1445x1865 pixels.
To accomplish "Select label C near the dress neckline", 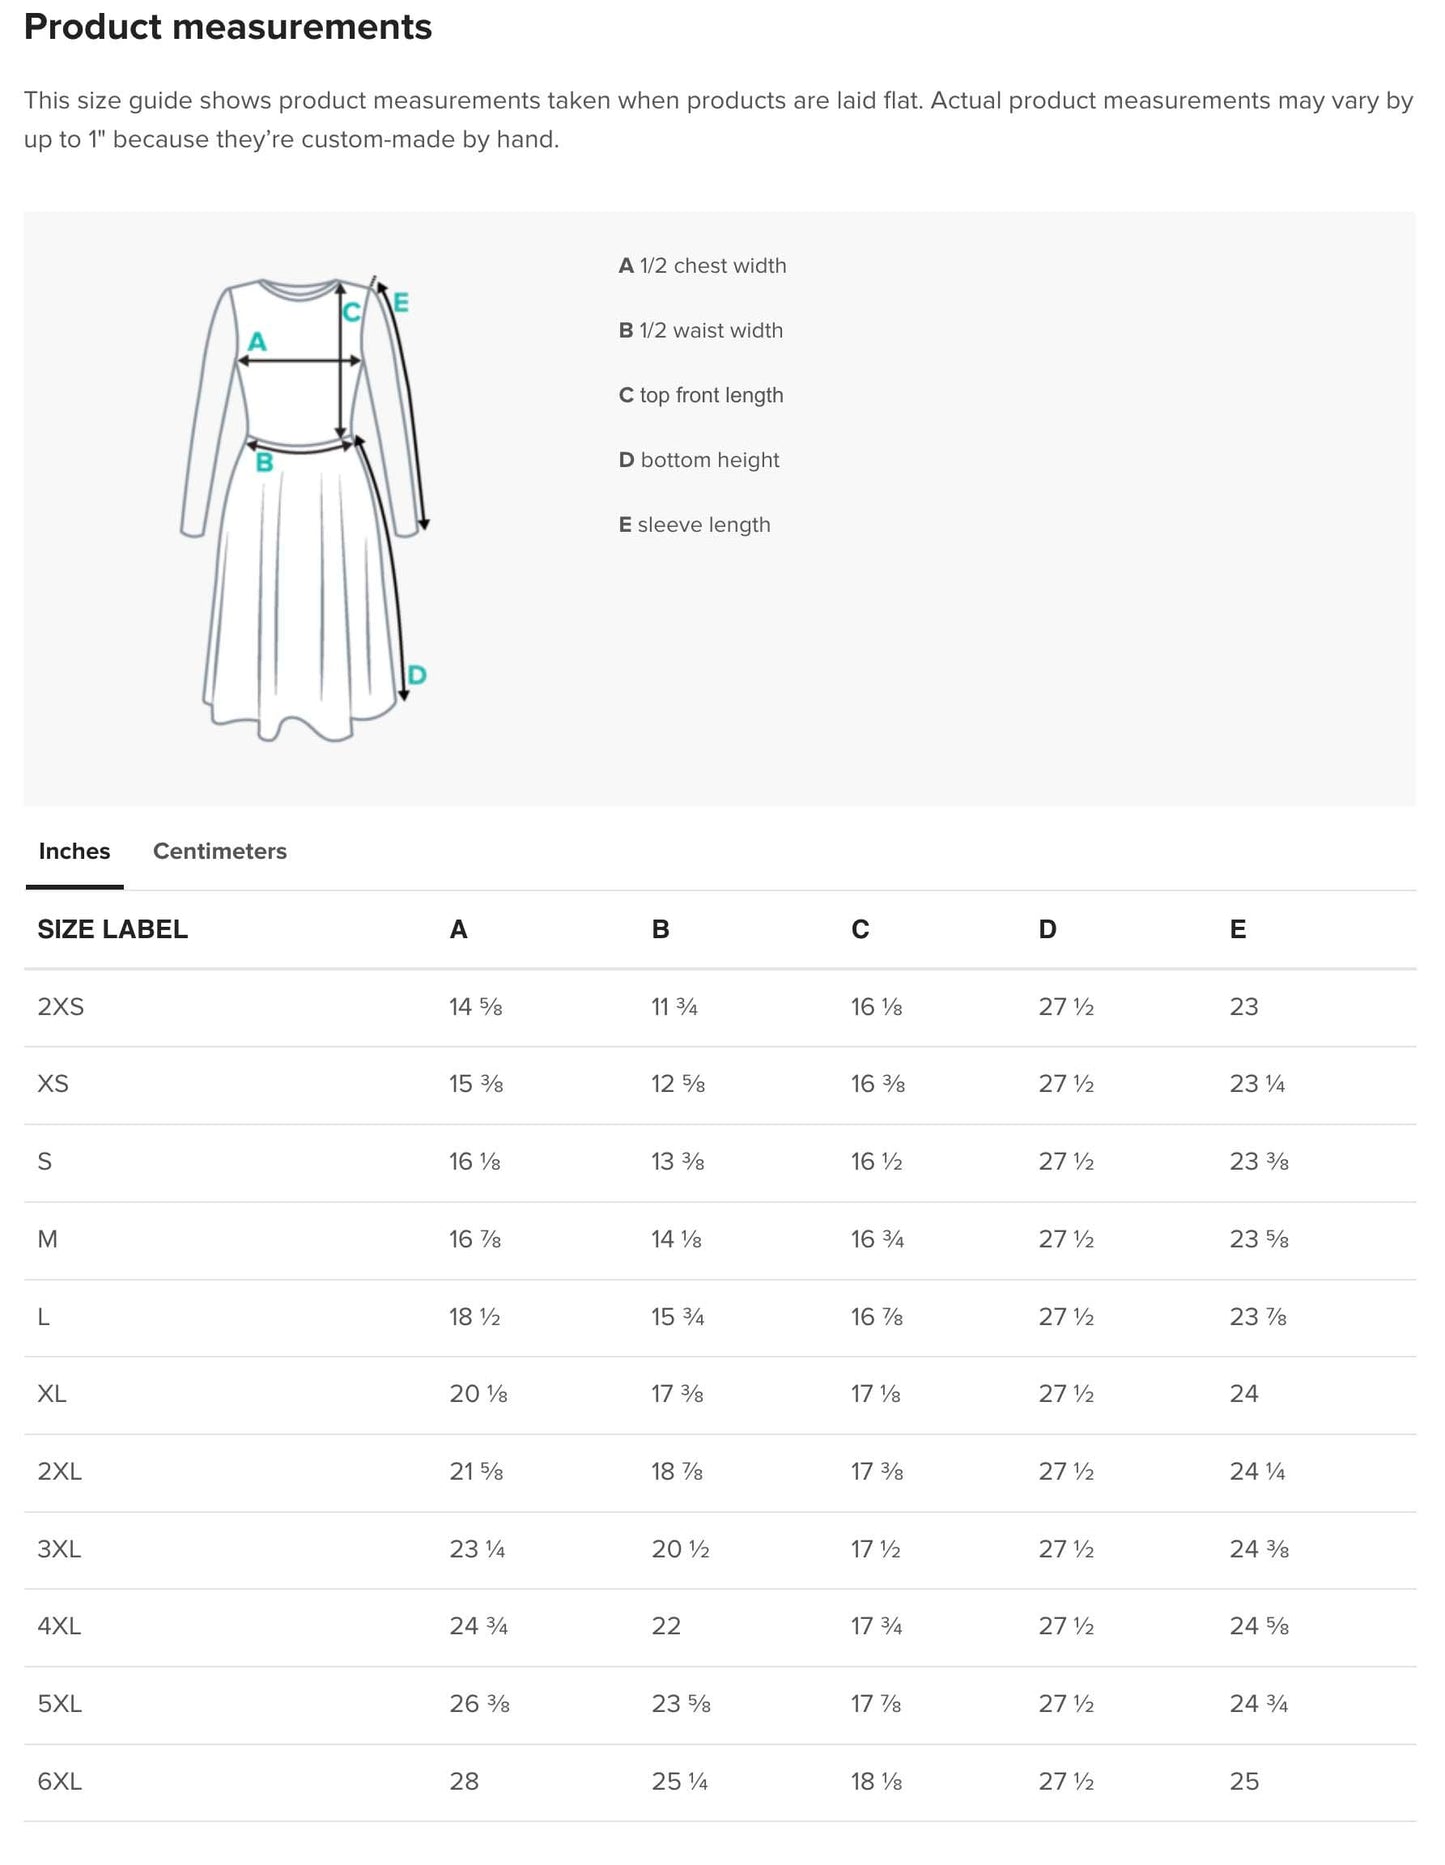I will 351,311.
